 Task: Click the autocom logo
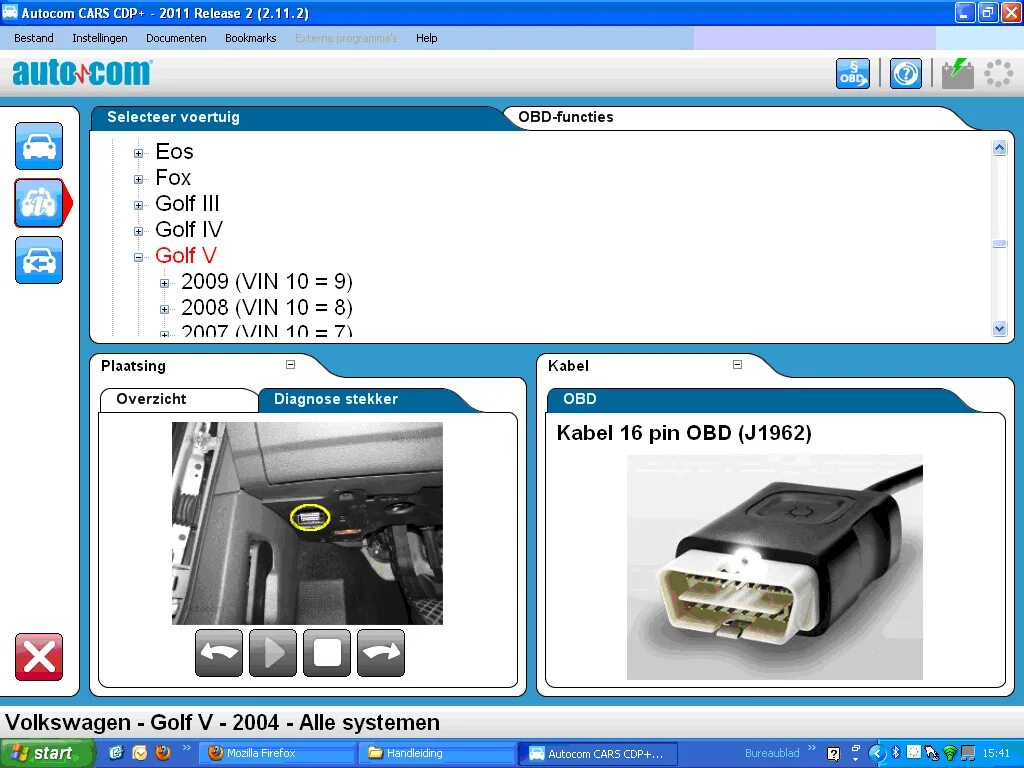pos(82,72)
